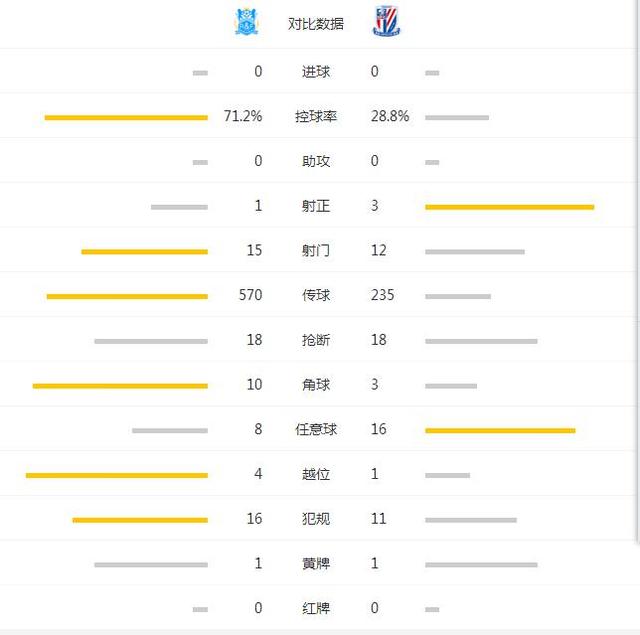Click the yellow bar for 10 corners

click(120, 386)
